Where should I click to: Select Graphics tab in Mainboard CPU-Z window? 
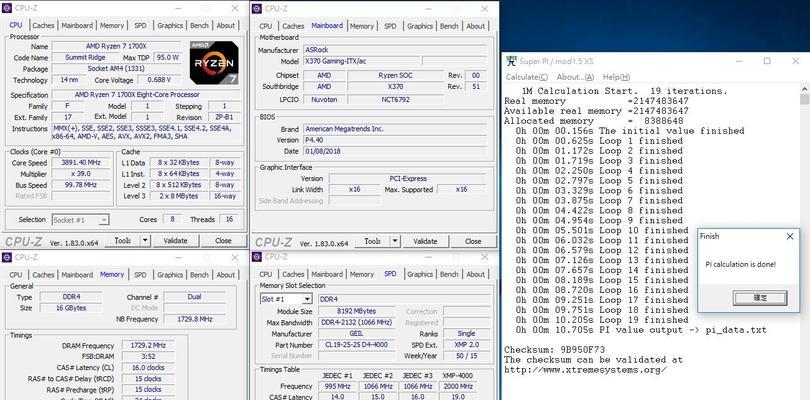[x=420, y=26]
